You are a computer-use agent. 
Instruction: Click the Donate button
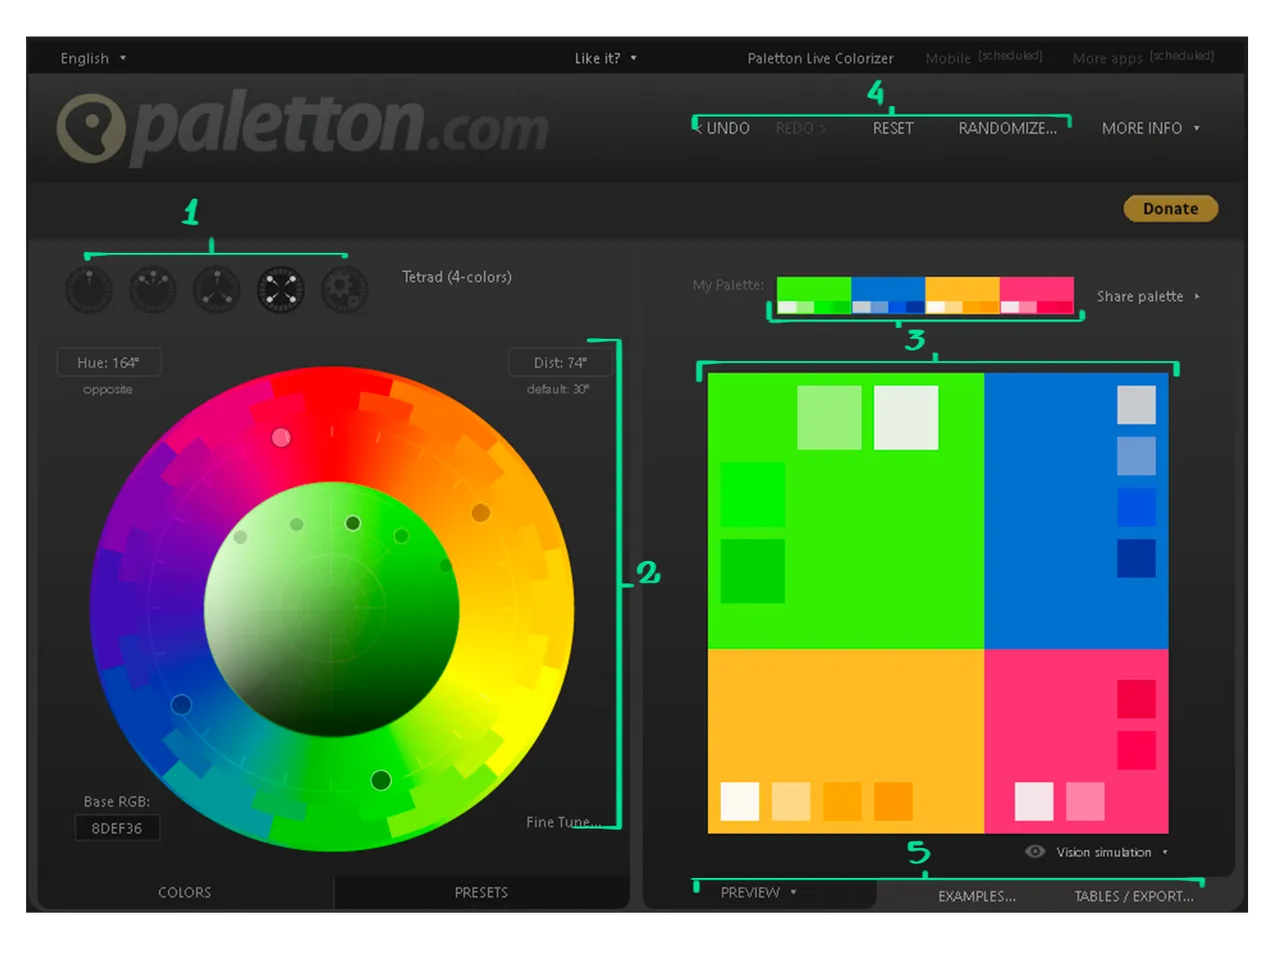pyautogui.click(x=1170, y=209)
